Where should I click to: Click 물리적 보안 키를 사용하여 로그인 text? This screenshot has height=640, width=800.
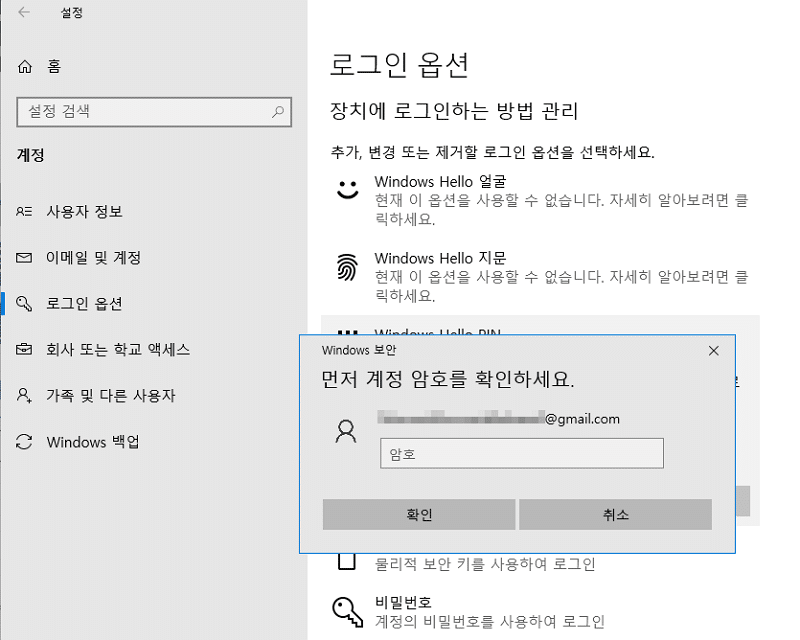point(485,564)
